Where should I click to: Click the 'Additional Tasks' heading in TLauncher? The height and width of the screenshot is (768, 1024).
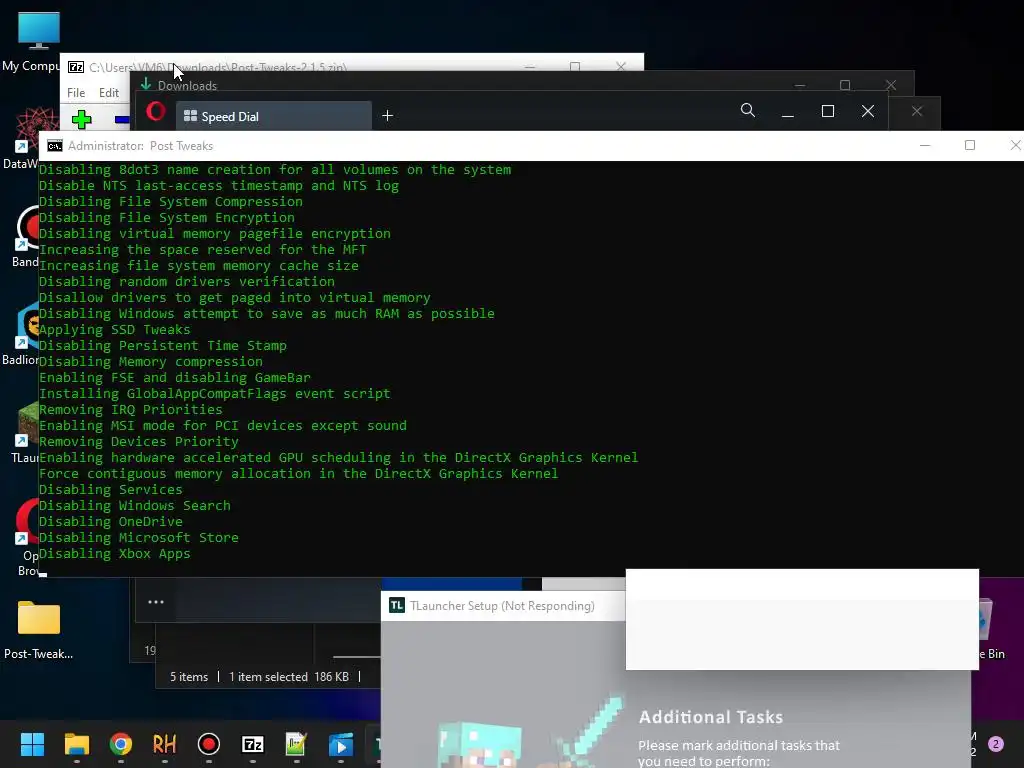tap(711, 717)
